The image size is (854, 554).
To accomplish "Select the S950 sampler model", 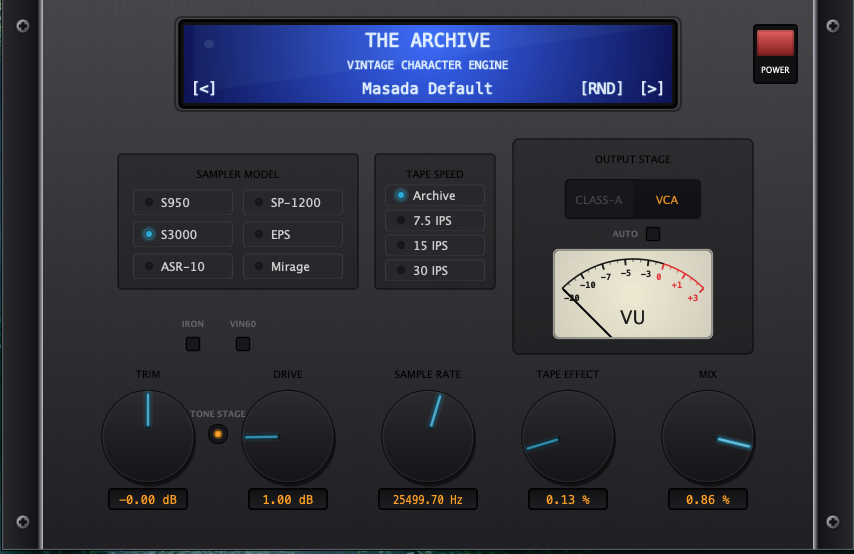I will click(x=183, y=203).
